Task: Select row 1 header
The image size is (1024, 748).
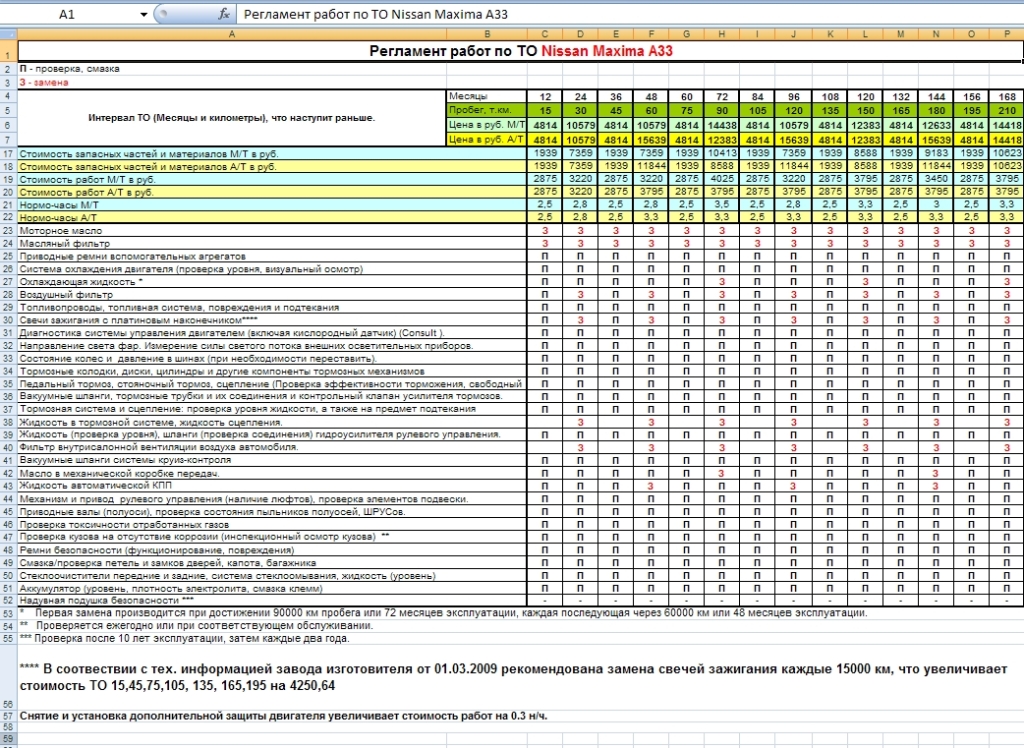Action: click(8, 52)
